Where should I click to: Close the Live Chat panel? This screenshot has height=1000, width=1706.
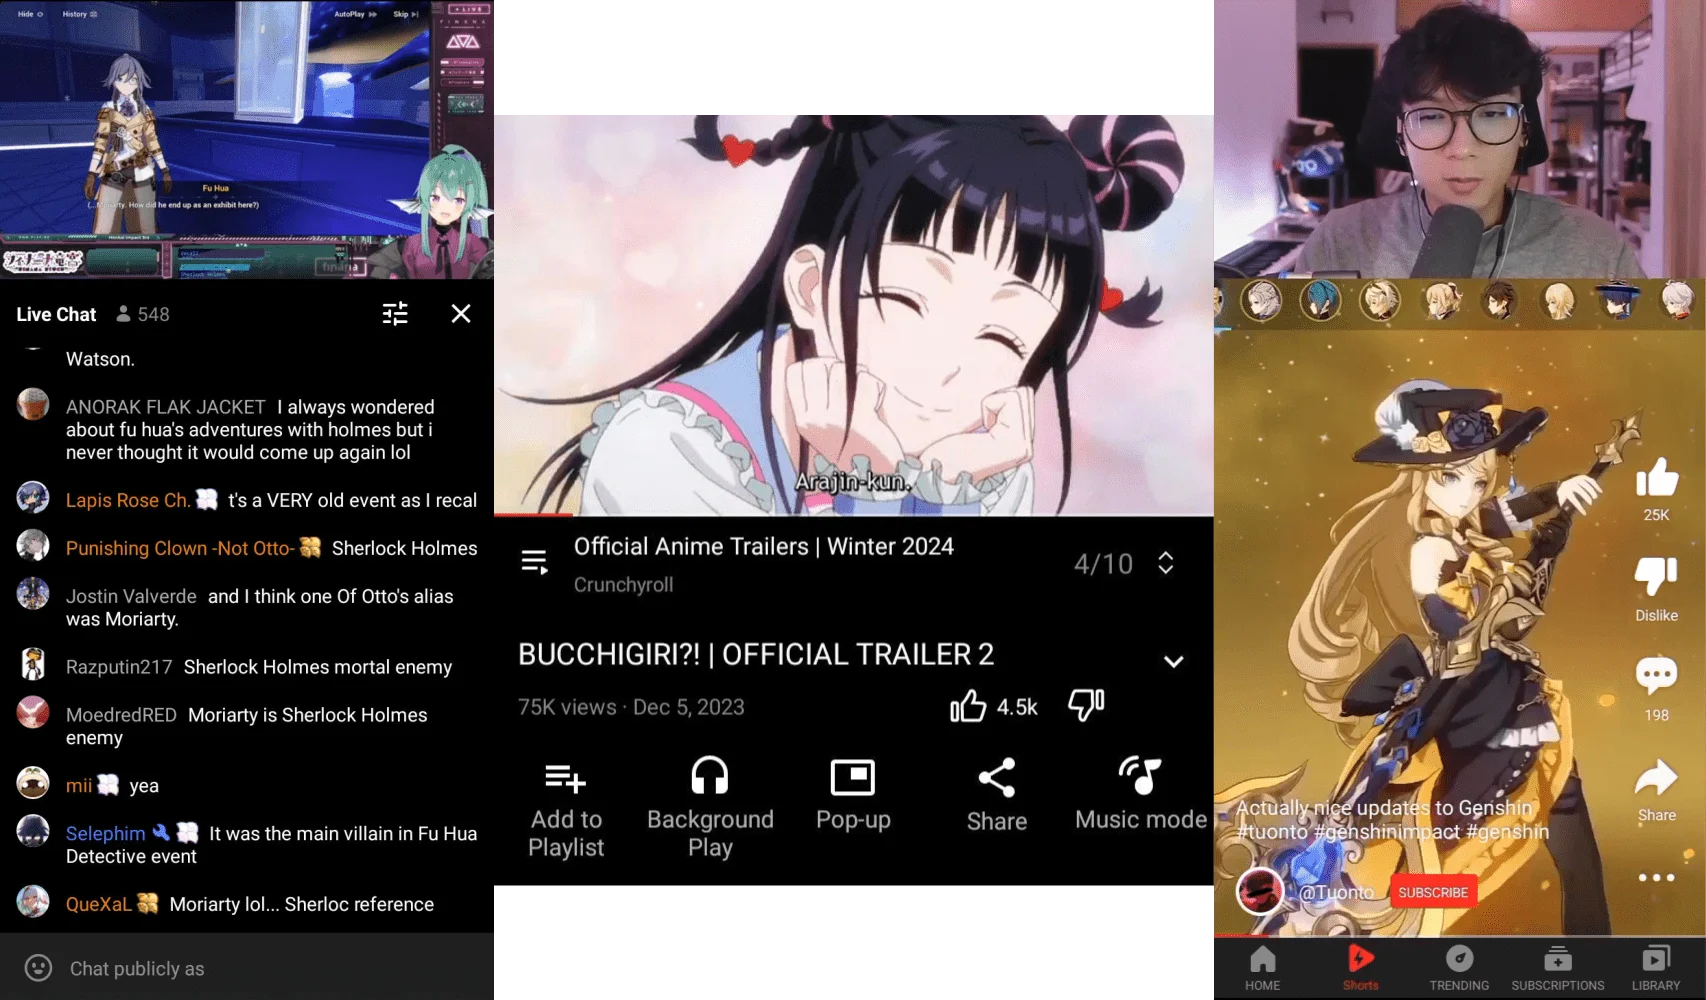[x=461, y=314]
